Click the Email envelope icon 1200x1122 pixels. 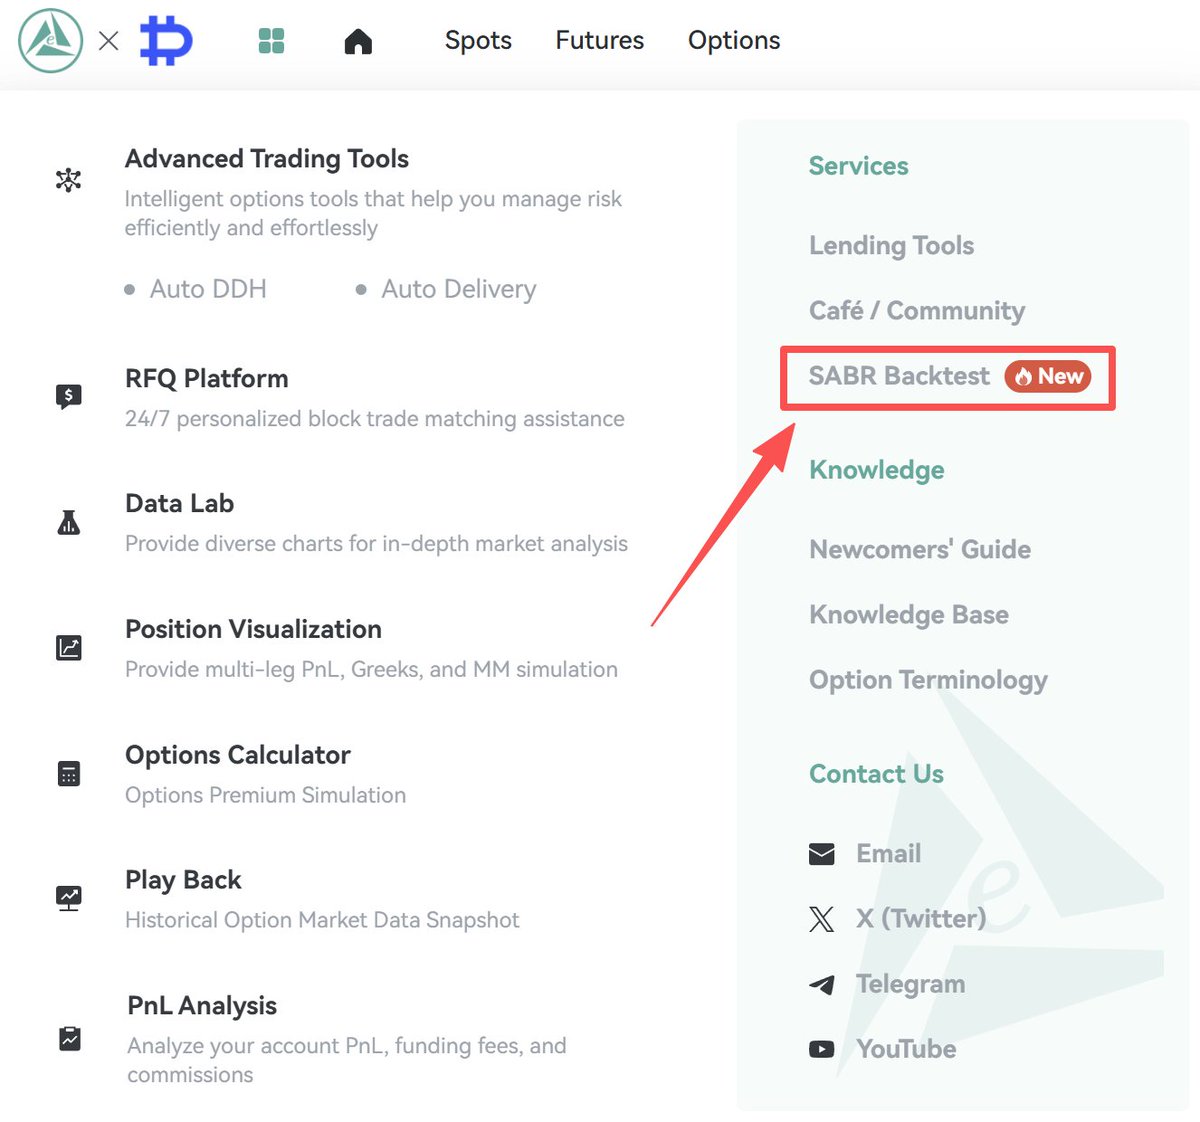(821, 853)
